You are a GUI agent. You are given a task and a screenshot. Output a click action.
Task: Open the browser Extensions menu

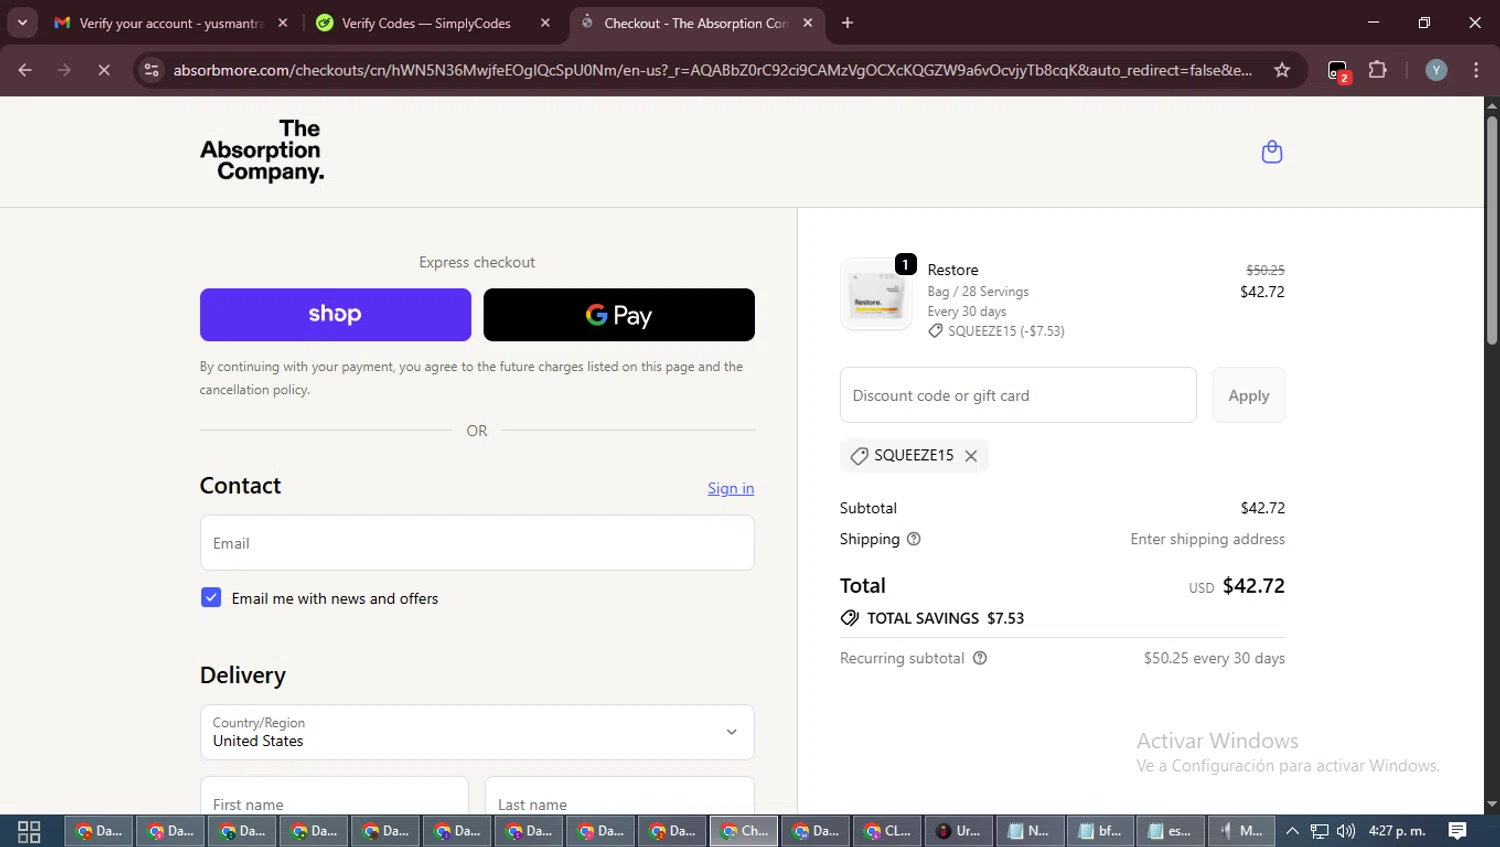1378,70
